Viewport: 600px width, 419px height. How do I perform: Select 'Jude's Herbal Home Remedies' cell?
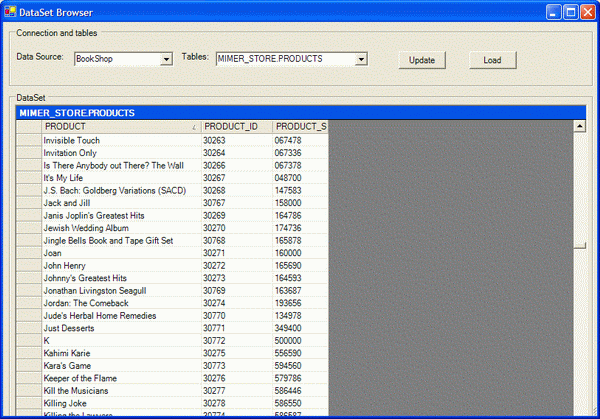click(121, 316)
